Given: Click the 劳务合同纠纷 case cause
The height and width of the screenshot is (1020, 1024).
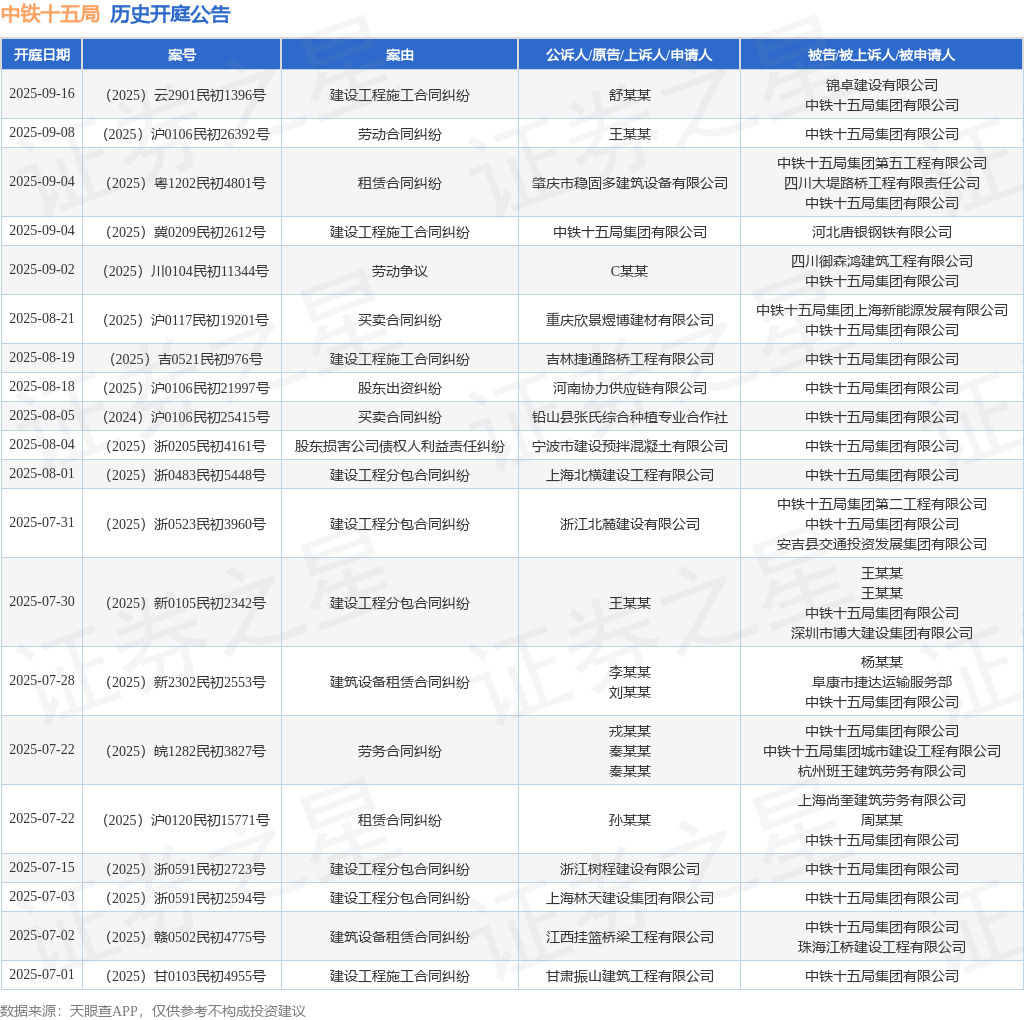Looking at the screenshot, I should [400, 752].
